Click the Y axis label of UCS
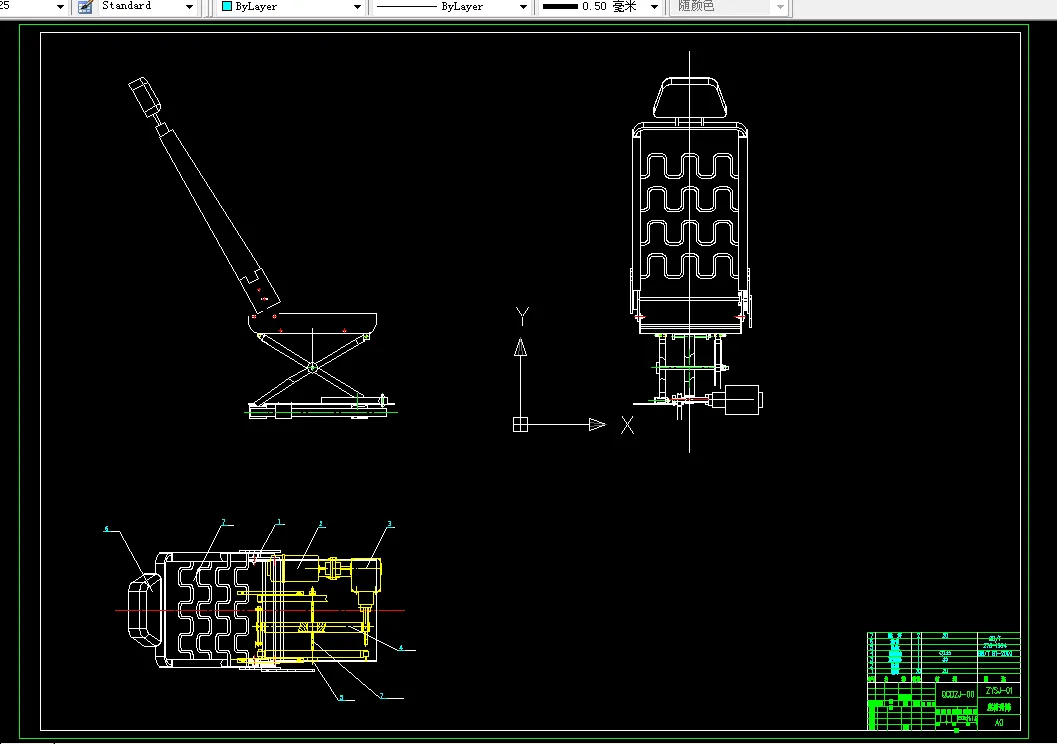Screen dimensions: 1057x744 522,315
